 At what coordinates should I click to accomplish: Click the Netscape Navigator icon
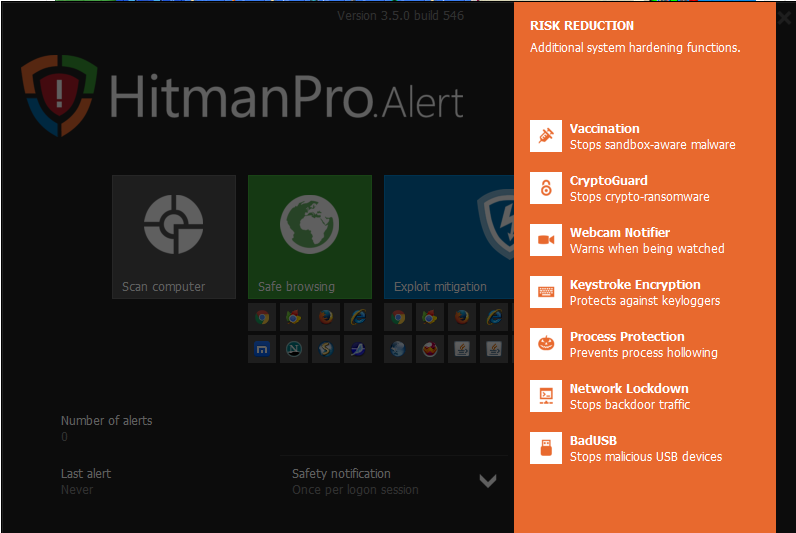294,349
